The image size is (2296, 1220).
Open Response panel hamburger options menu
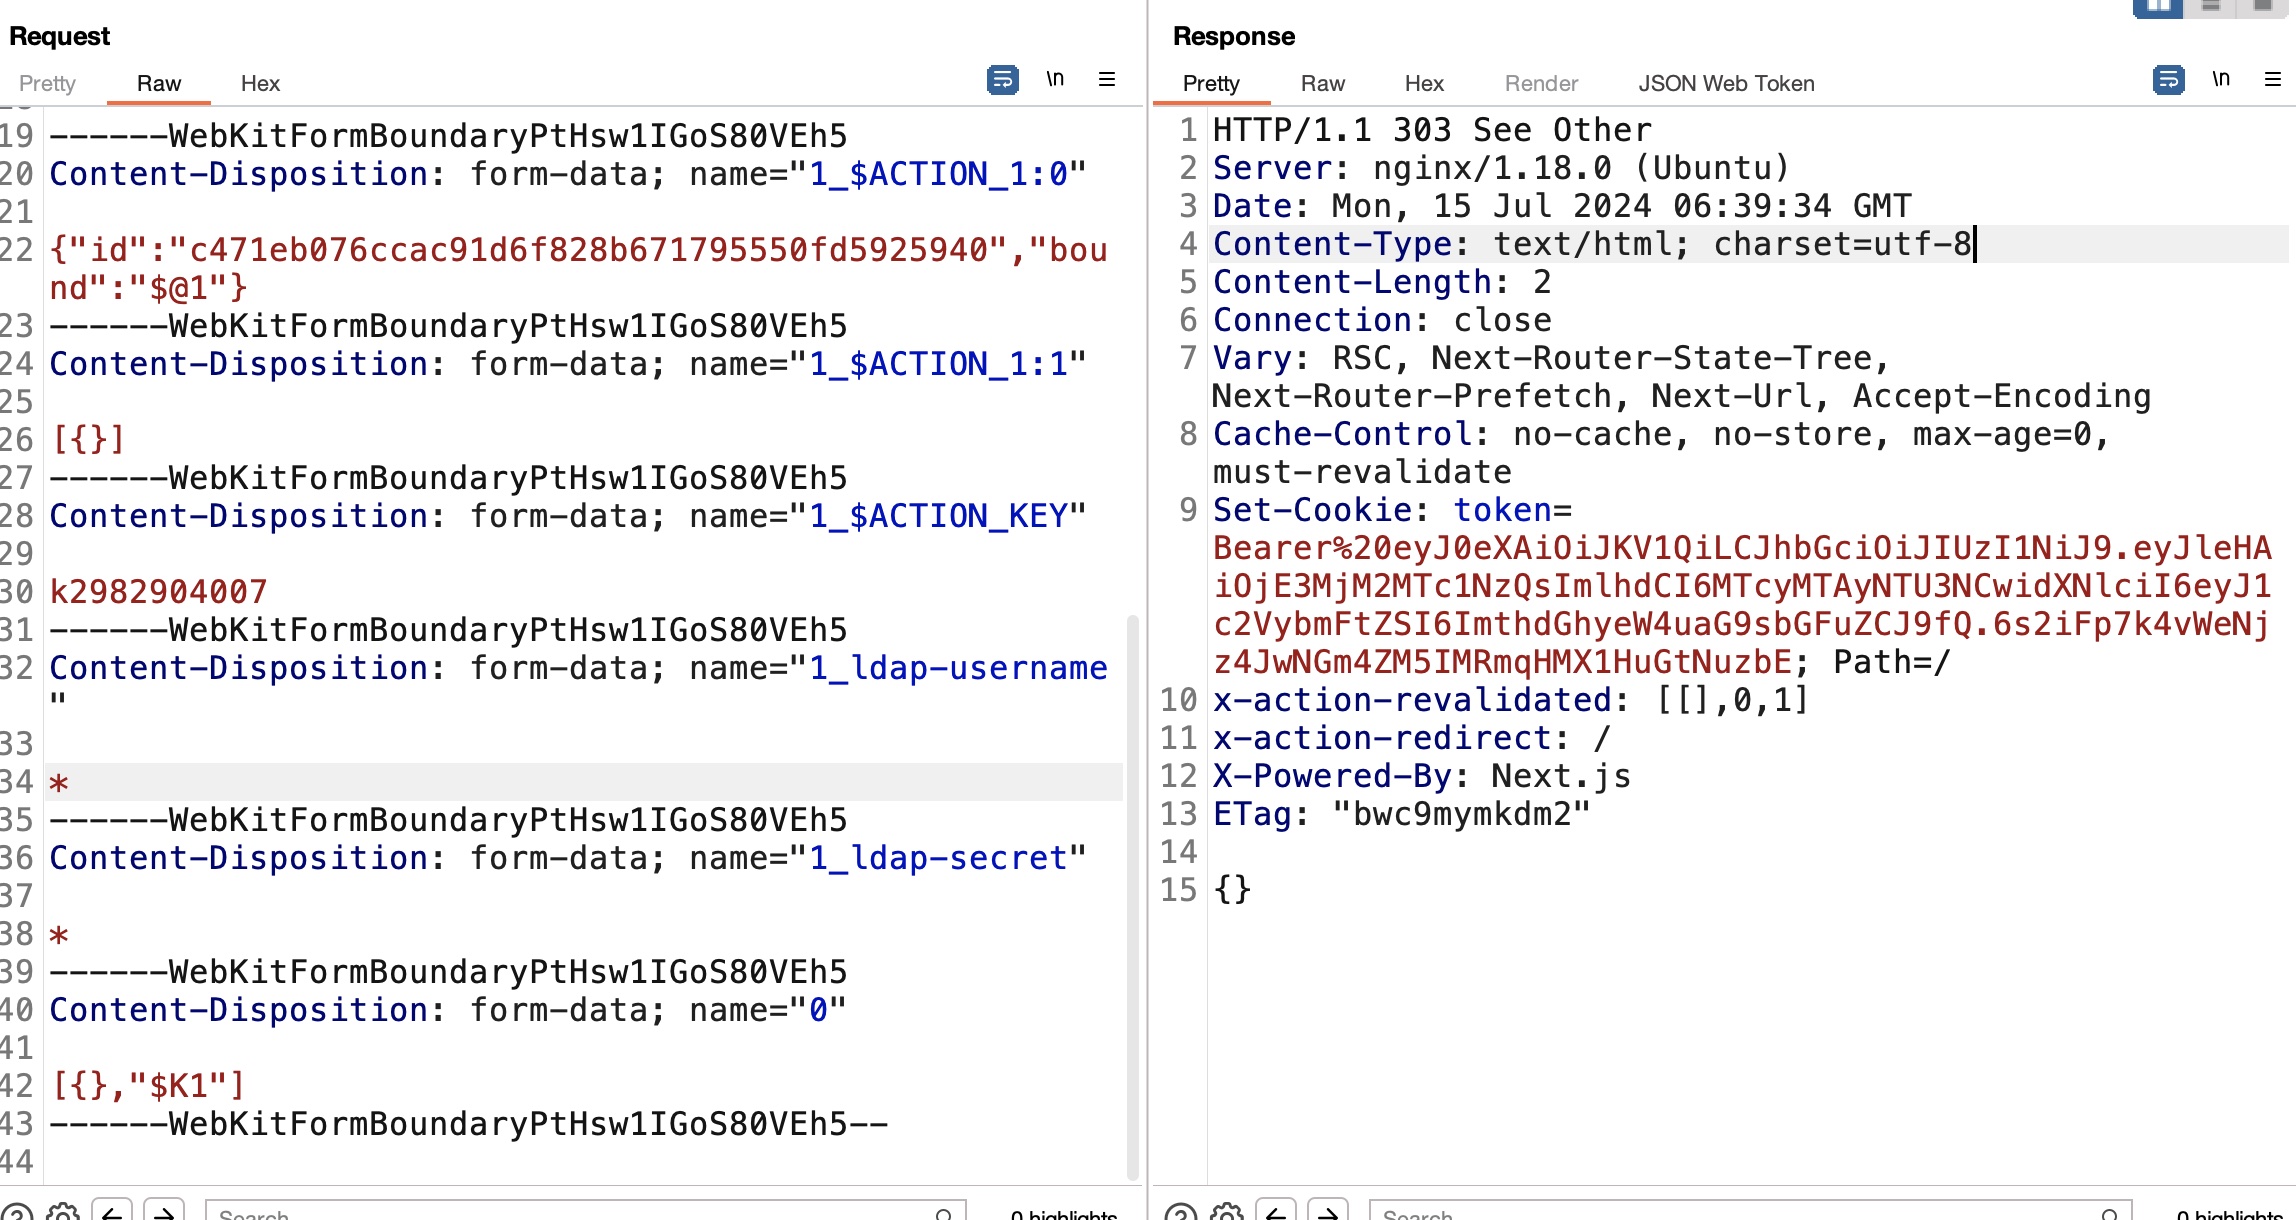click(2272, 79)
